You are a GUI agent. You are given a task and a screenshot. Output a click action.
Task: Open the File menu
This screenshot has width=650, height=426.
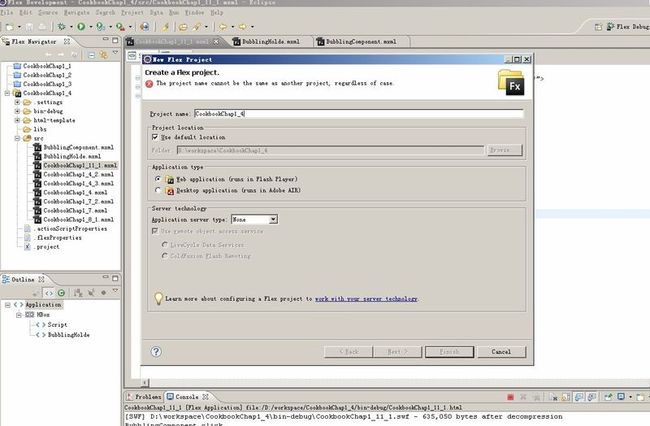[7, 12]
